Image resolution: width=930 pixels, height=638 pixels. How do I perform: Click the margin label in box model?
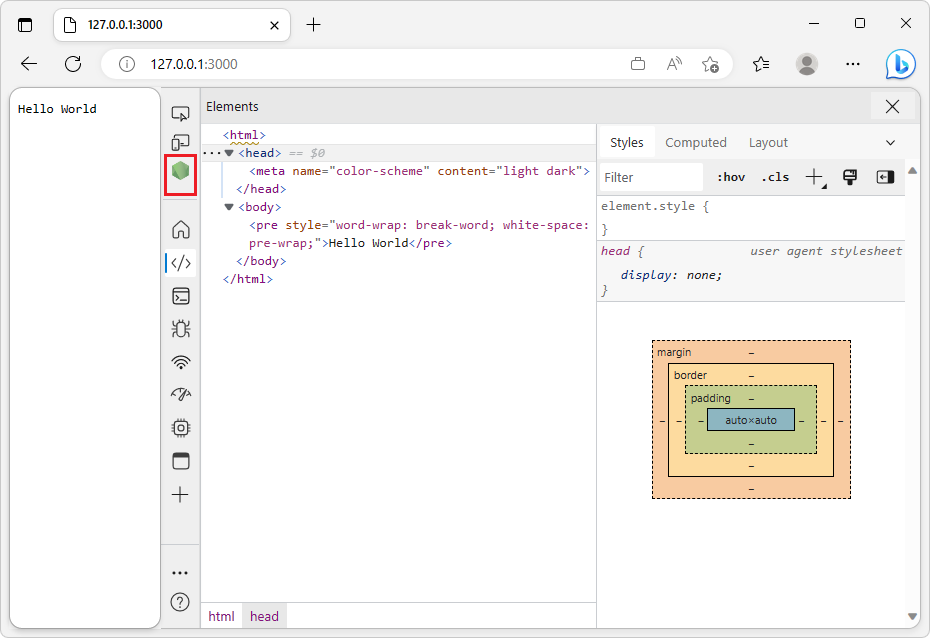[674, 352]
